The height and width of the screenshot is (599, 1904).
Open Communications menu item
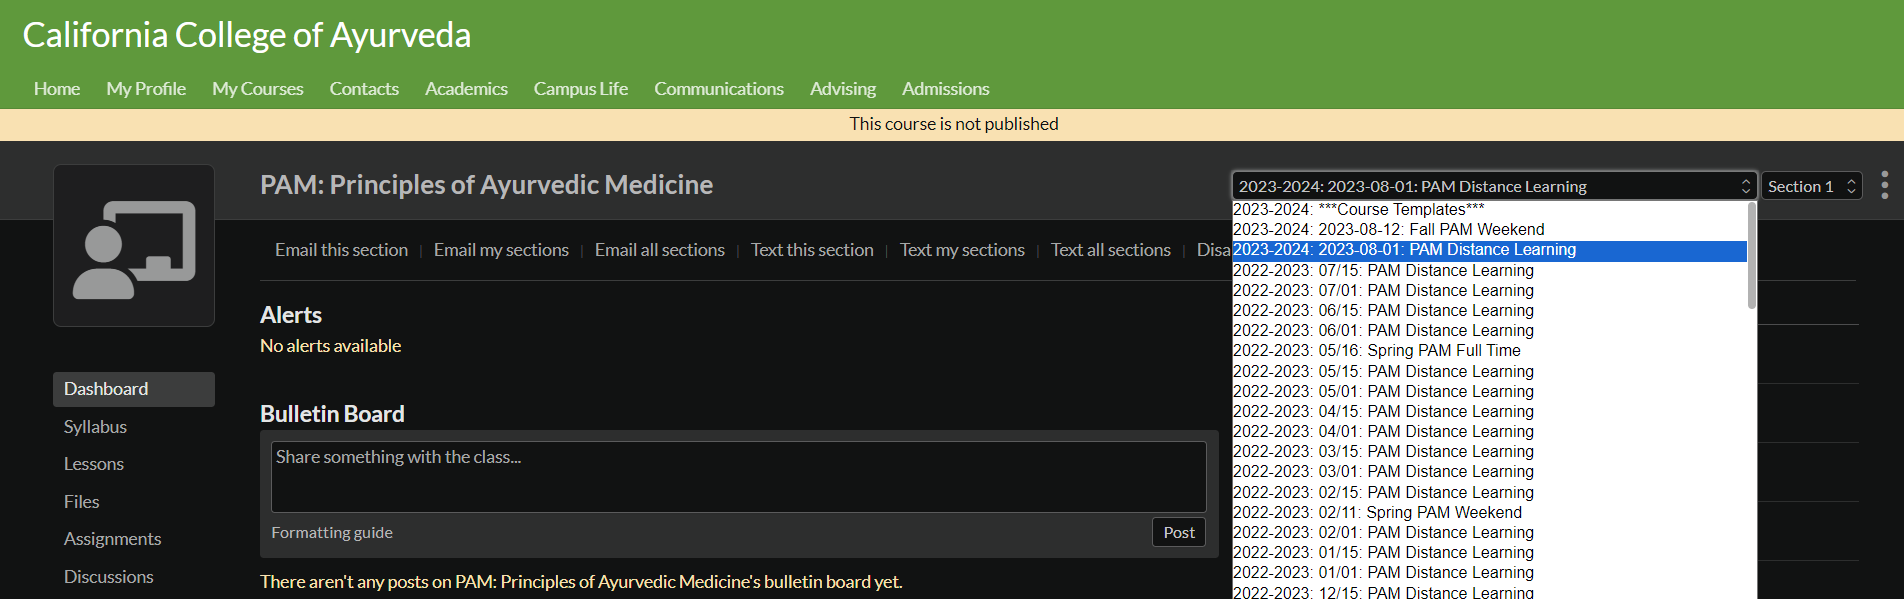tap(719, 89)
